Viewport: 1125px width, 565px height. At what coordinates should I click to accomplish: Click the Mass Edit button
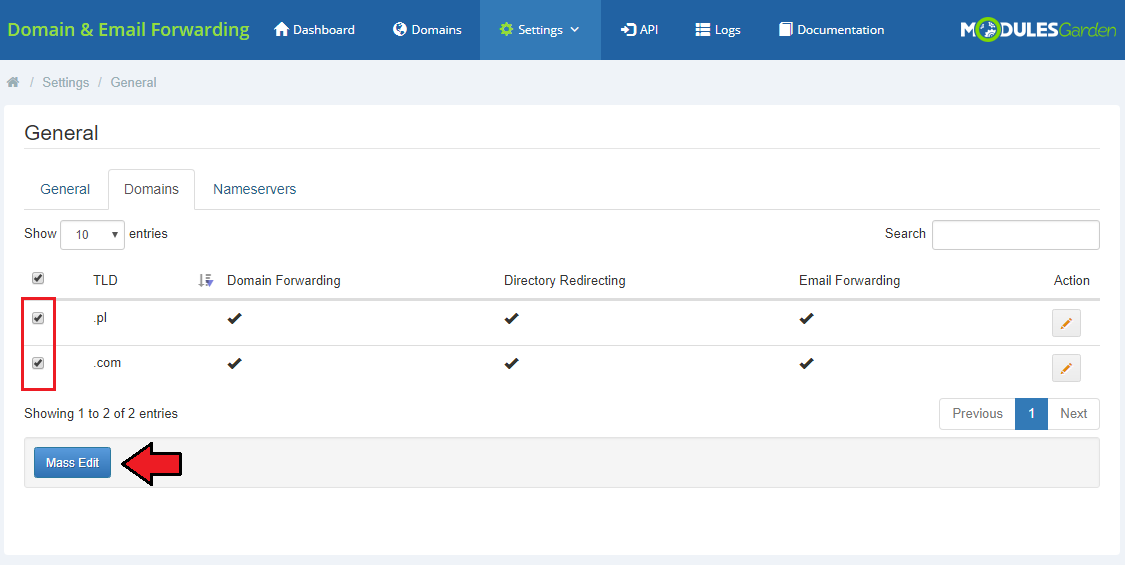point(72,463)
